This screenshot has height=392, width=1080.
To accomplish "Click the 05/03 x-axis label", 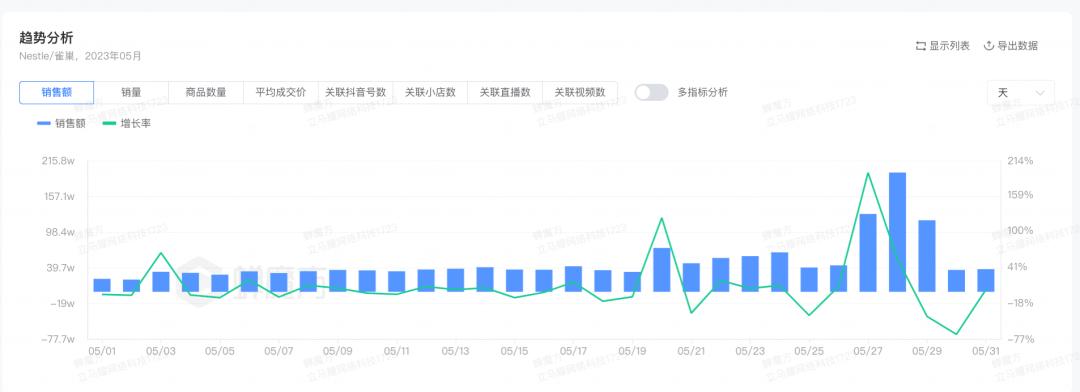I will [161, 351].
